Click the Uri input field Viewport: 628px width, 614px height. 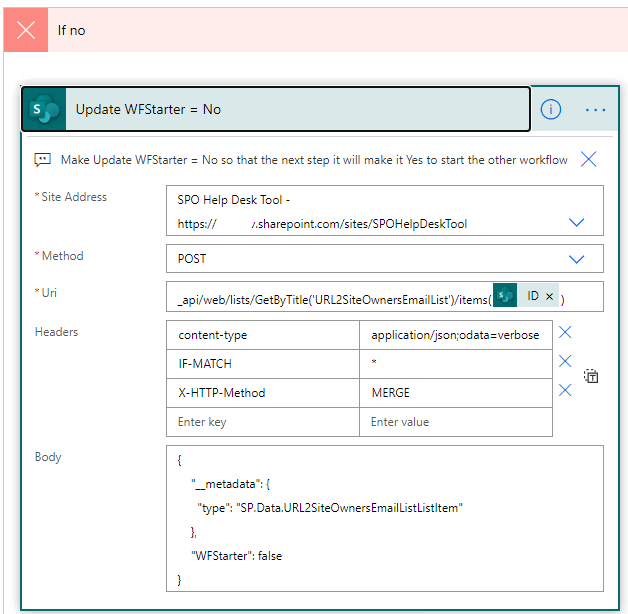pyautogui.click(x=330, y=297)
